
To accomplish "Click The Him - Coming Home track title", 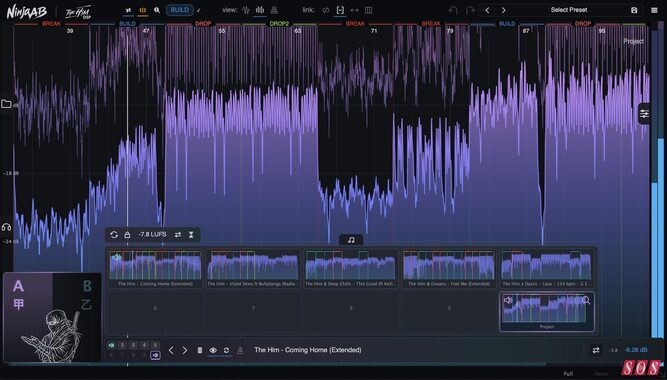I will click(308, 350).
